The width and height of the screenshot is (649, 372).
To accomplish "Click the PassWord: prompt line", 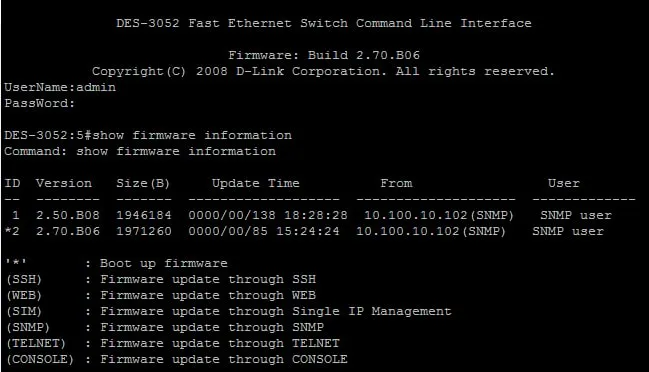I will 39,103.
